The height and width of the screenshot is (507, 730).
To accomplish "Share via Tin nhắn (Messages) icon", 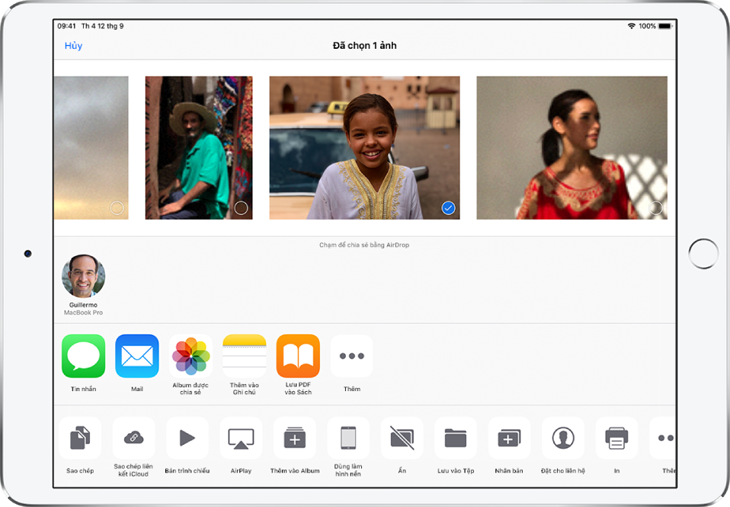I will pyautogui.click(x=83, y=356).
